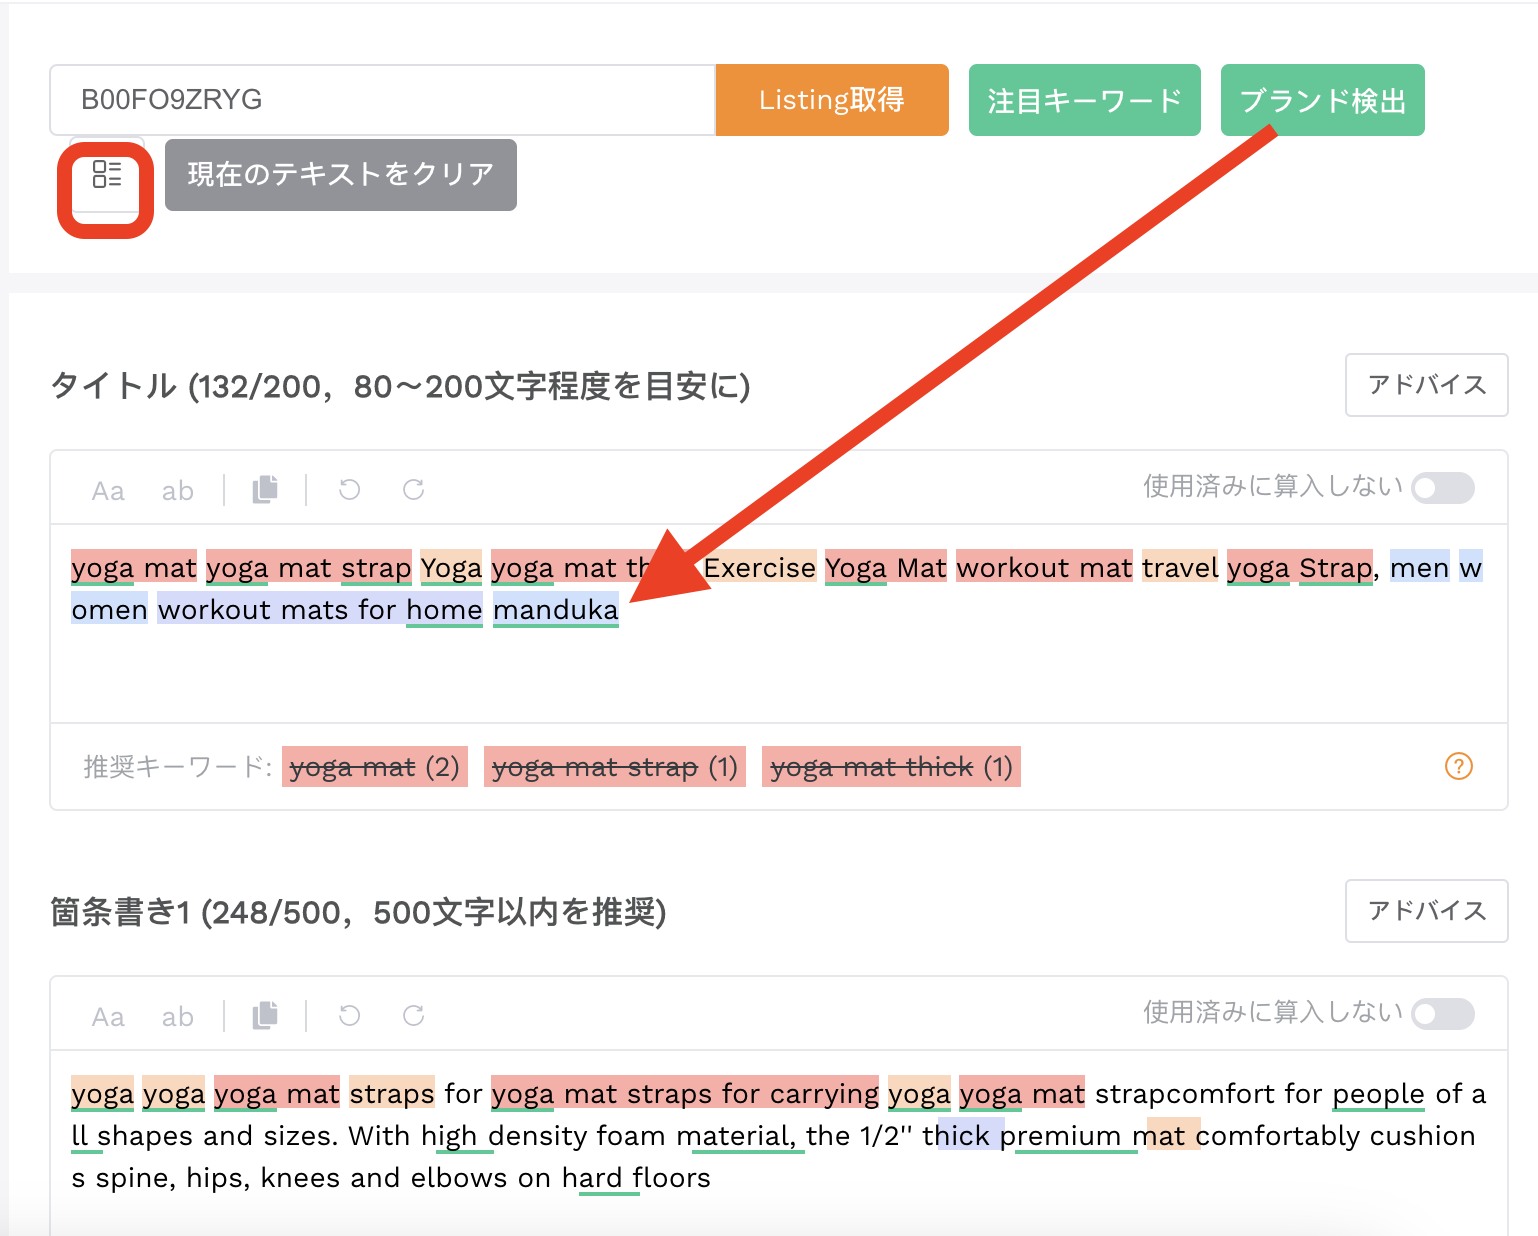Viewport: 1538px width, 1236px height.
Task: Redo change in bullet 1 editor
Action: coord(413,1015)
